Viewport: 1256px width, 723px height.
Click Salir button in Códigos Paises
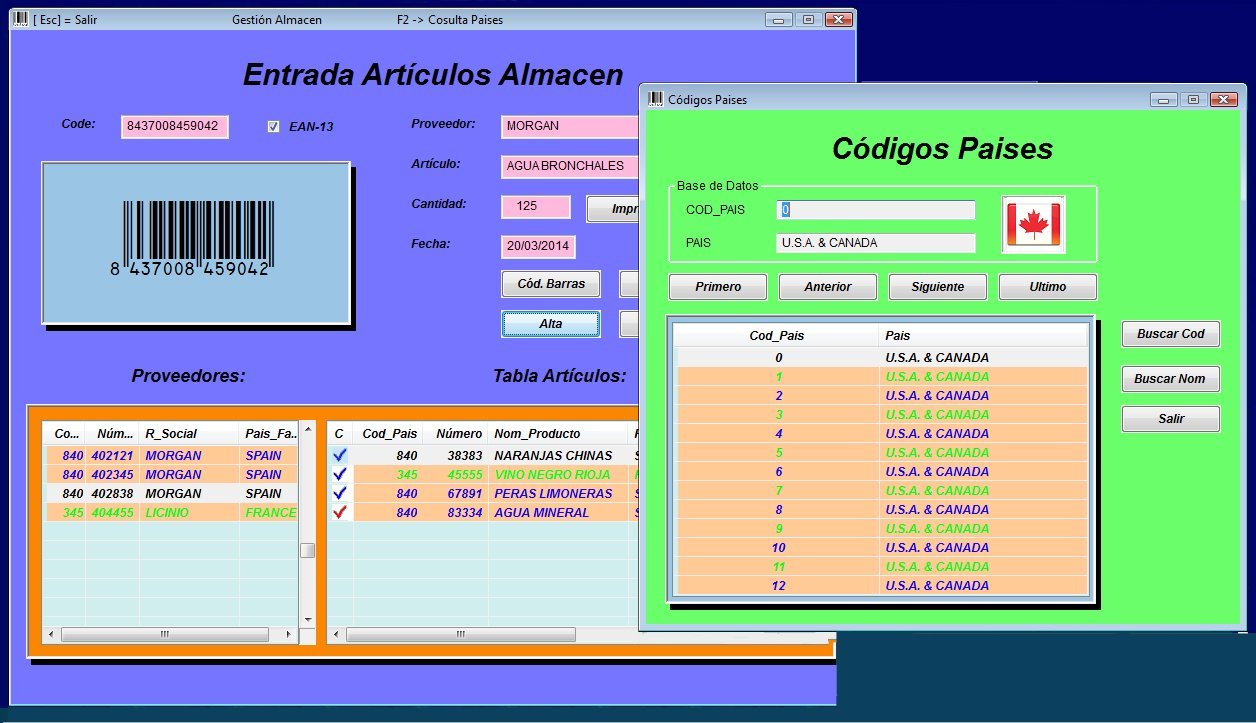click(1171, 419)
